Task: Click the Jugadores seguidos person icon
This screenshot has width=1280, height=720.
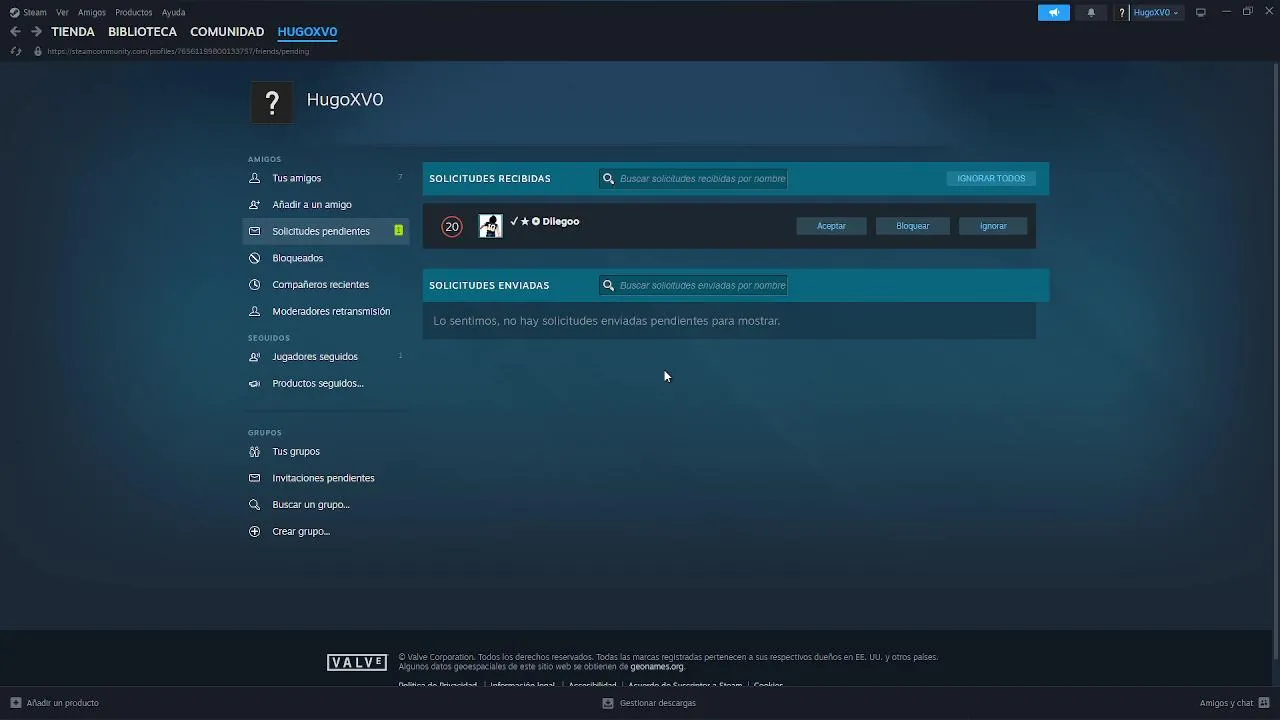Action: pyautogui.click(x=254, y=356)
